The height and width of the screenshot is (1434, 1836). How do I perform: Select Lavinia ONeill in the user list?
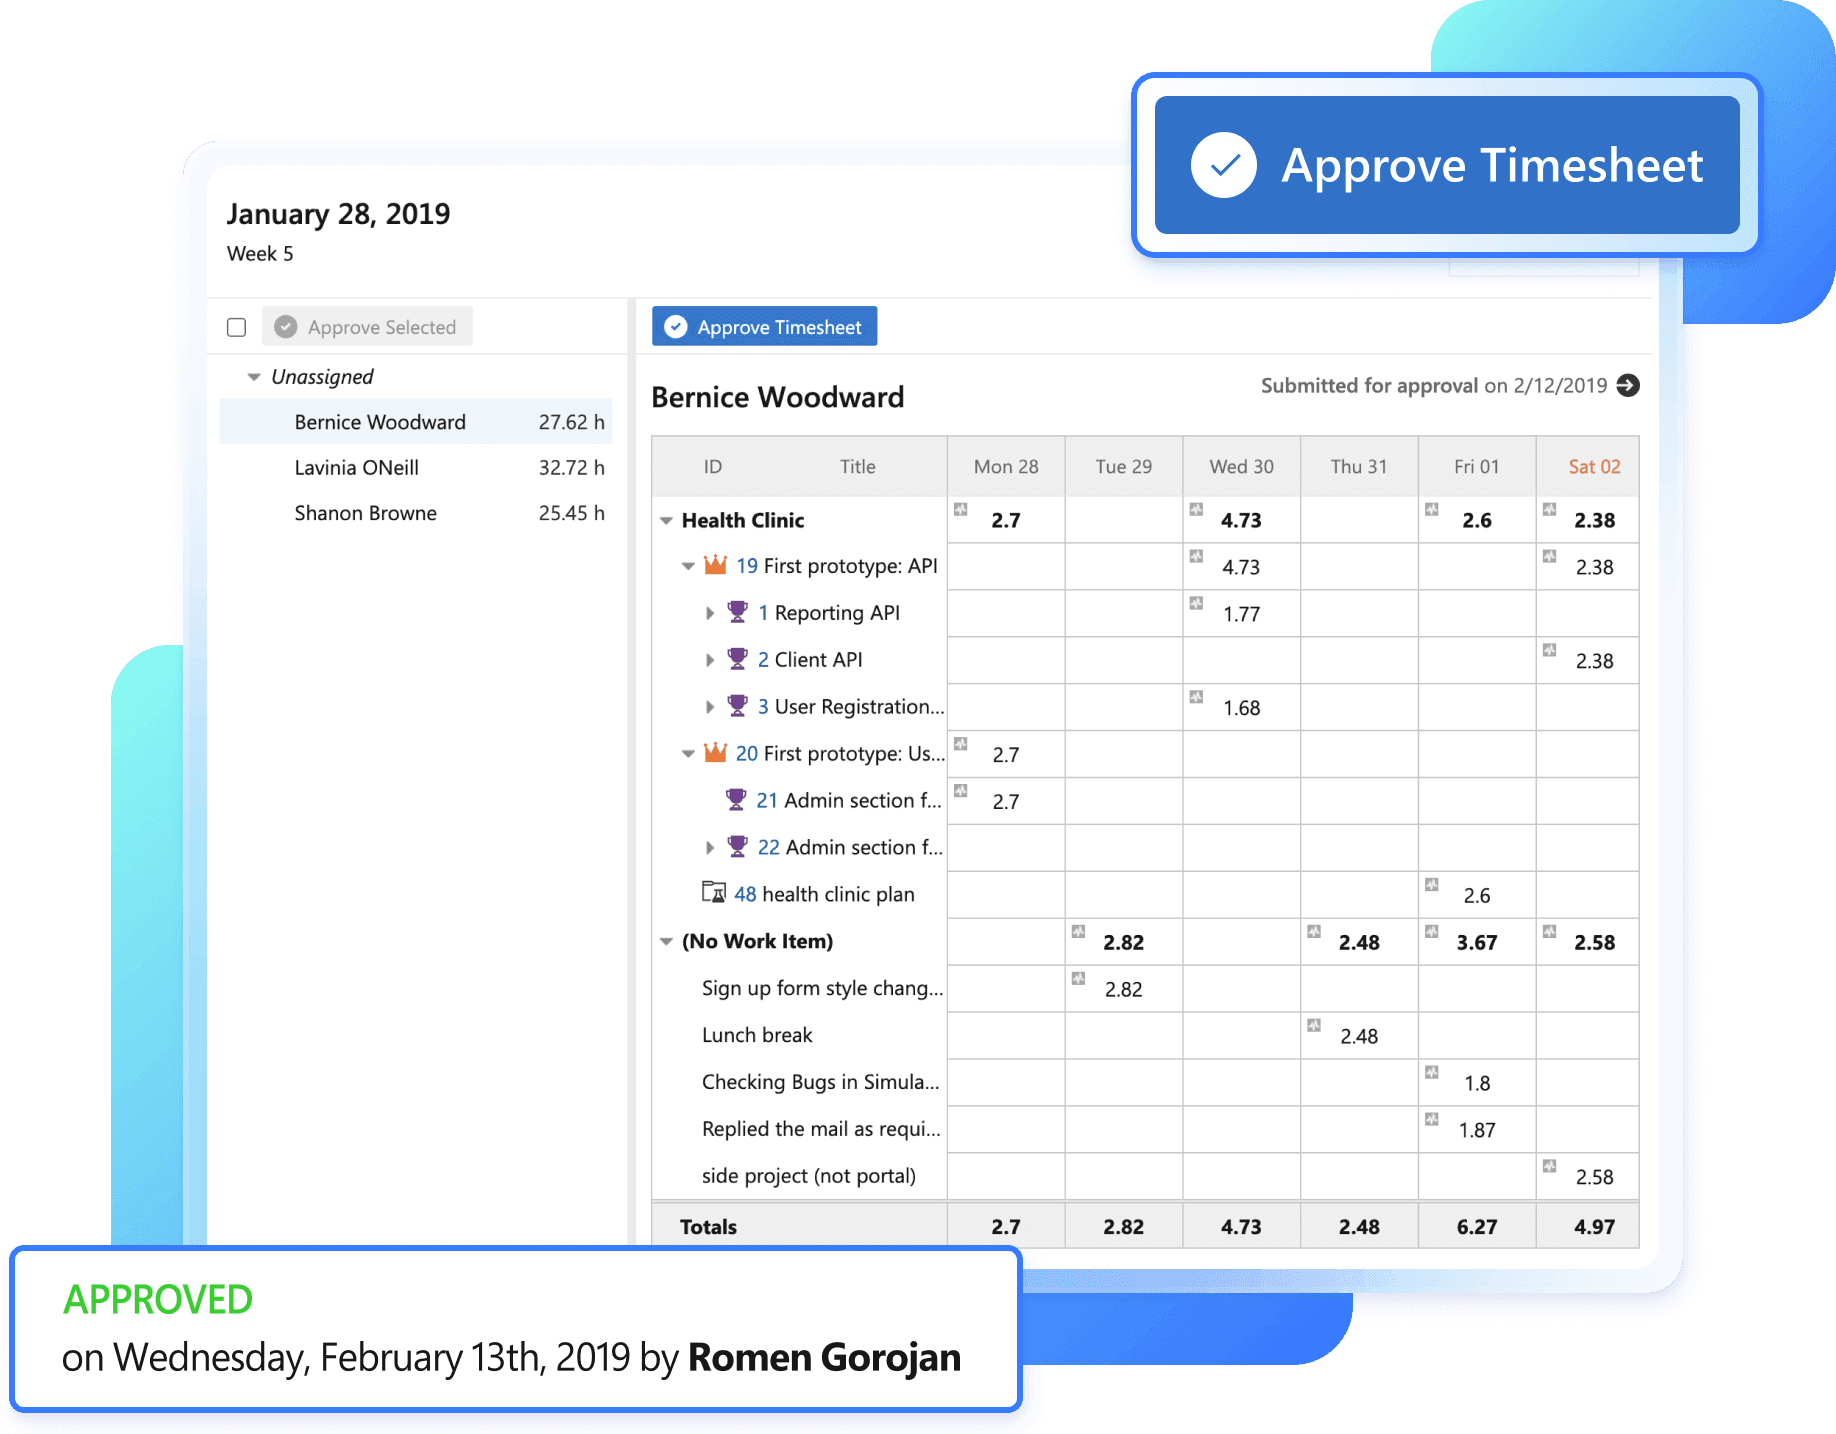click(x=416, y=467)
